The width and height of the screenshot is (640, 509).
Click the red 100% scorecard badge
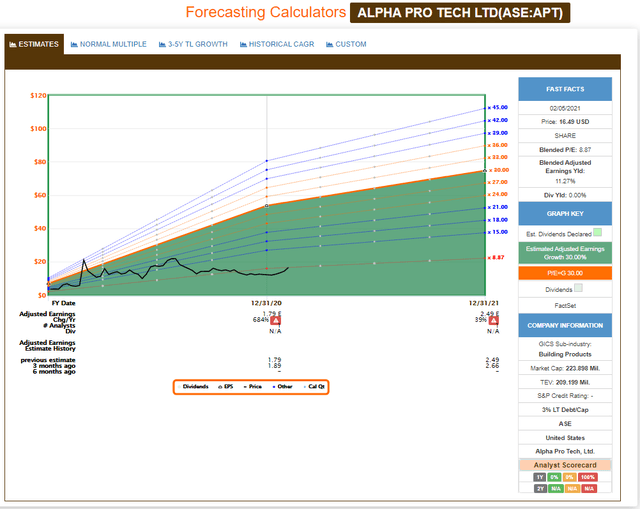(588, 477)
